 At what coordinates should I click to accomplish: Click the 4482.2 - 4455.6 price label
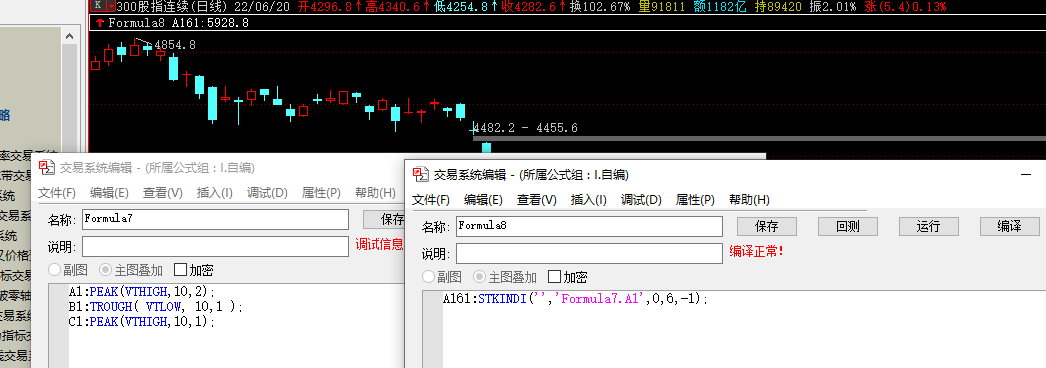[525, 128]
